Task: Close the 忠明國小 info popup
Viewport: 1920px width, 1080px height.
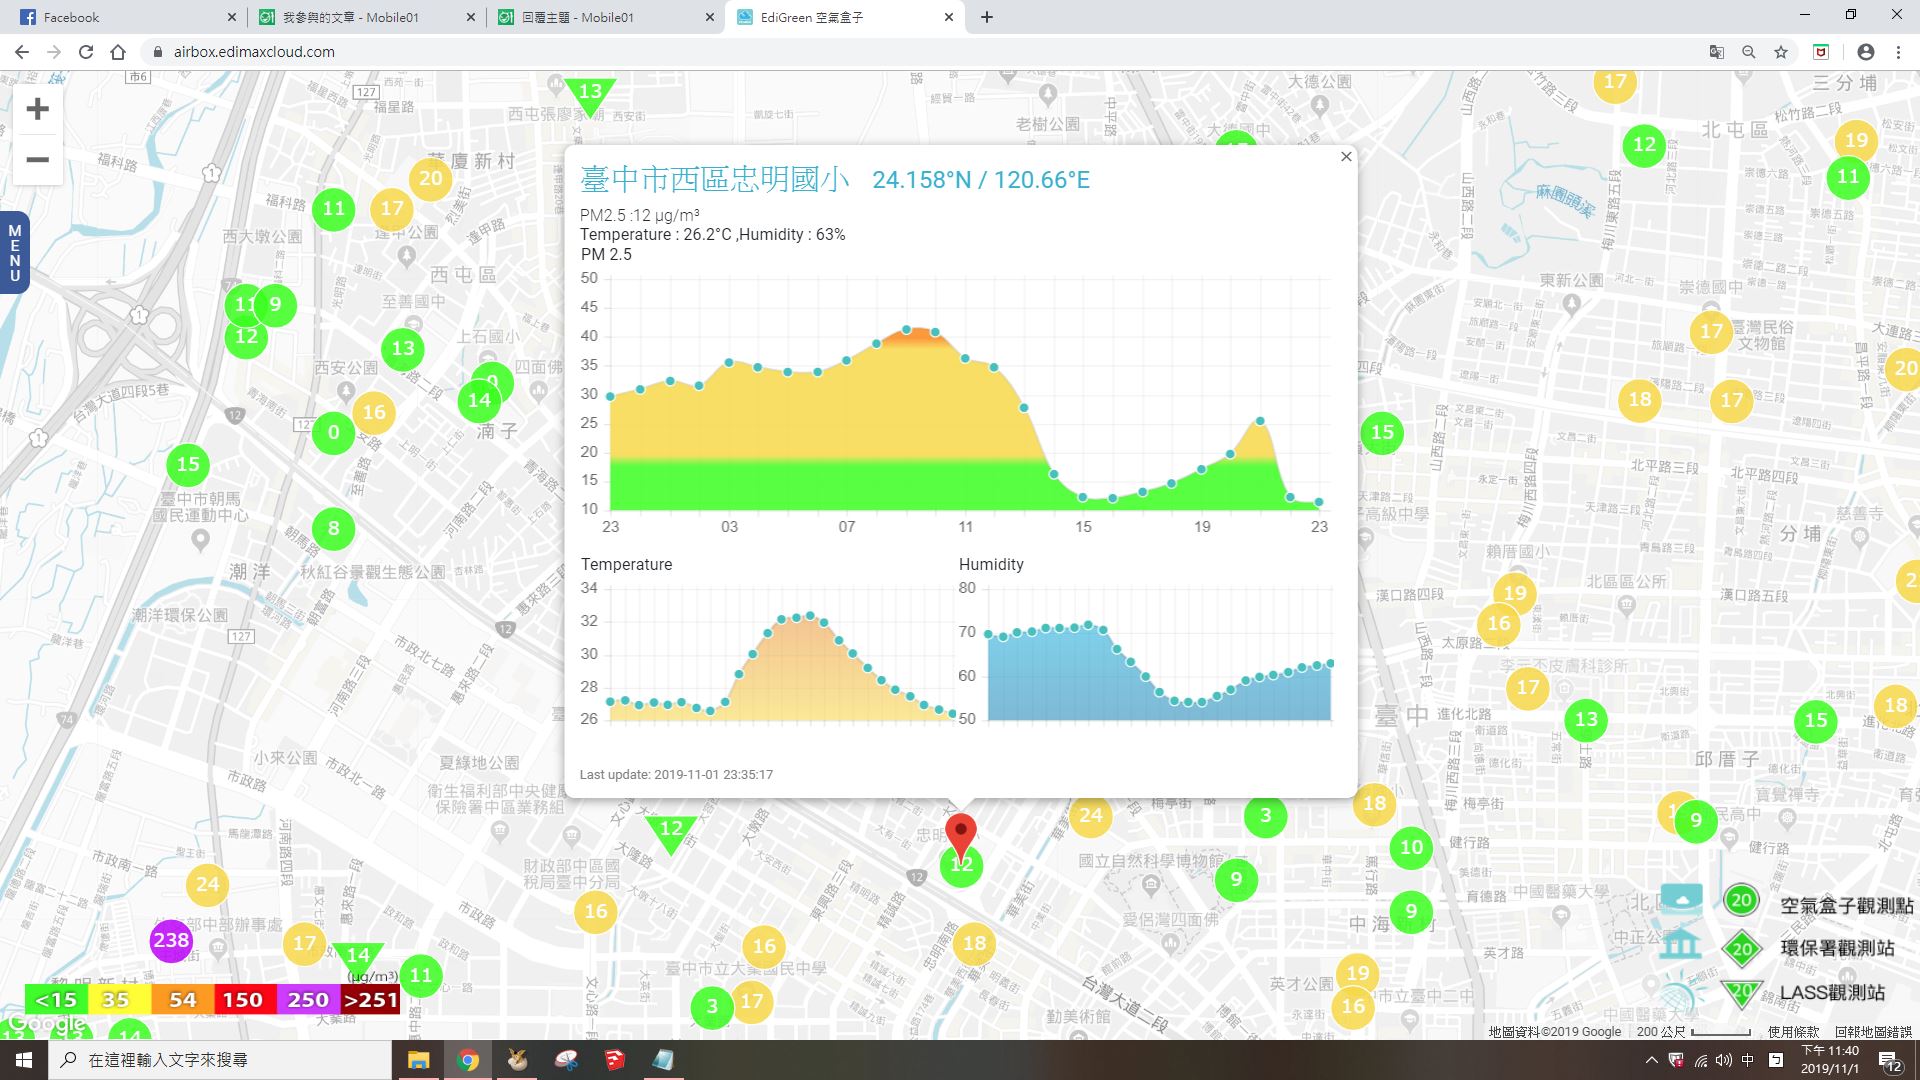Action: pos(1346,157)
